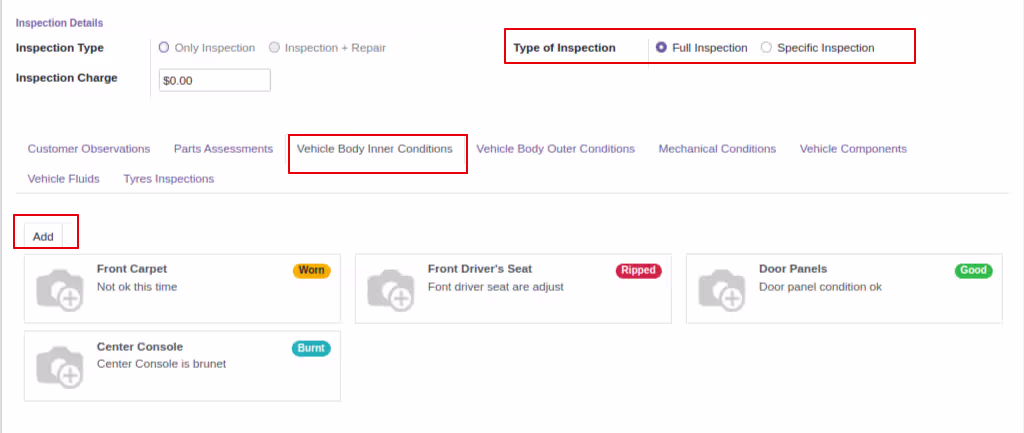
Task: Go to Mechanical Conditions tab
Action: coord(717,149)
